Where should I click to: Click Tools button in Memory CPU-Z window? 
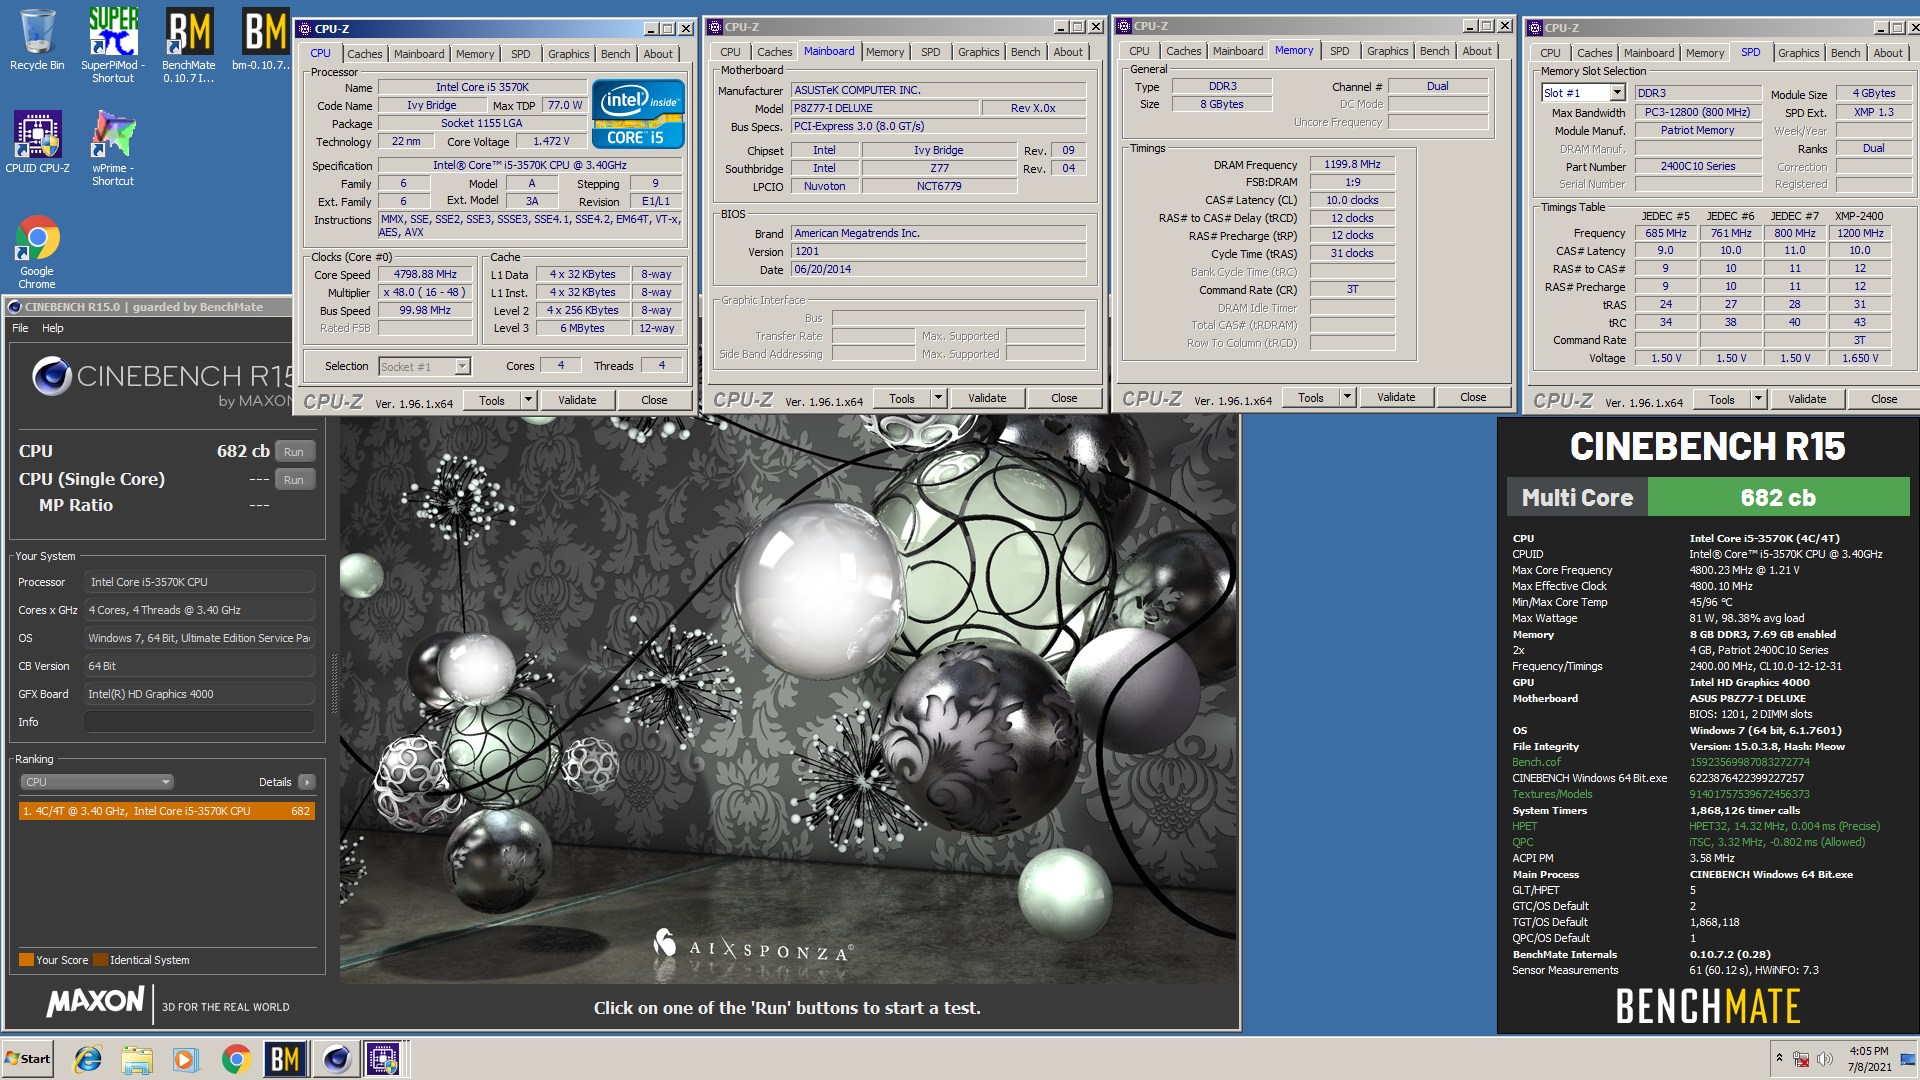(1311, 397)
